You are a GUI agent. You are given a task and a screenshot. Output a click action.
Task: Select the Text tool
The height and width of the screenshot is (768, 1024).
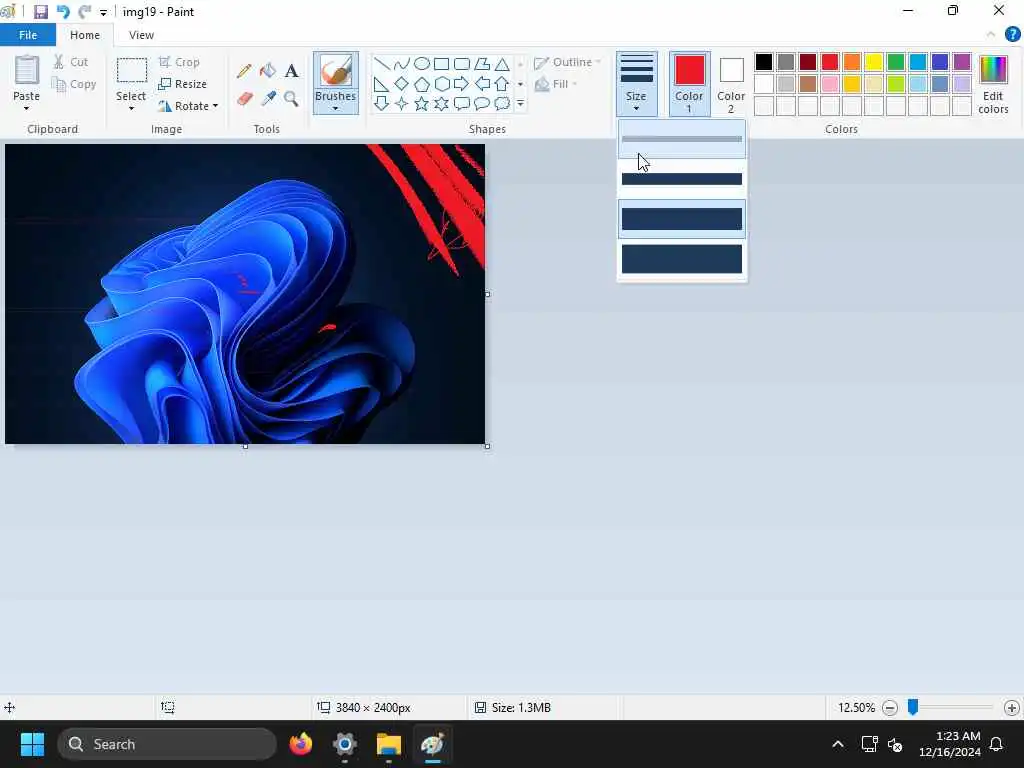291,71
